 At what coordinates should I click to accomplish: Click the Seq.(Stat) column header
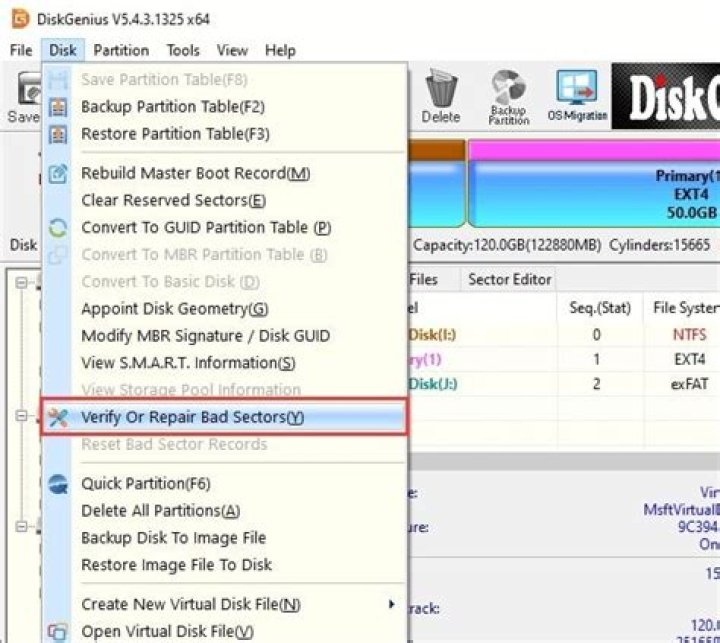pyautogui.click(x=600, y=308)
